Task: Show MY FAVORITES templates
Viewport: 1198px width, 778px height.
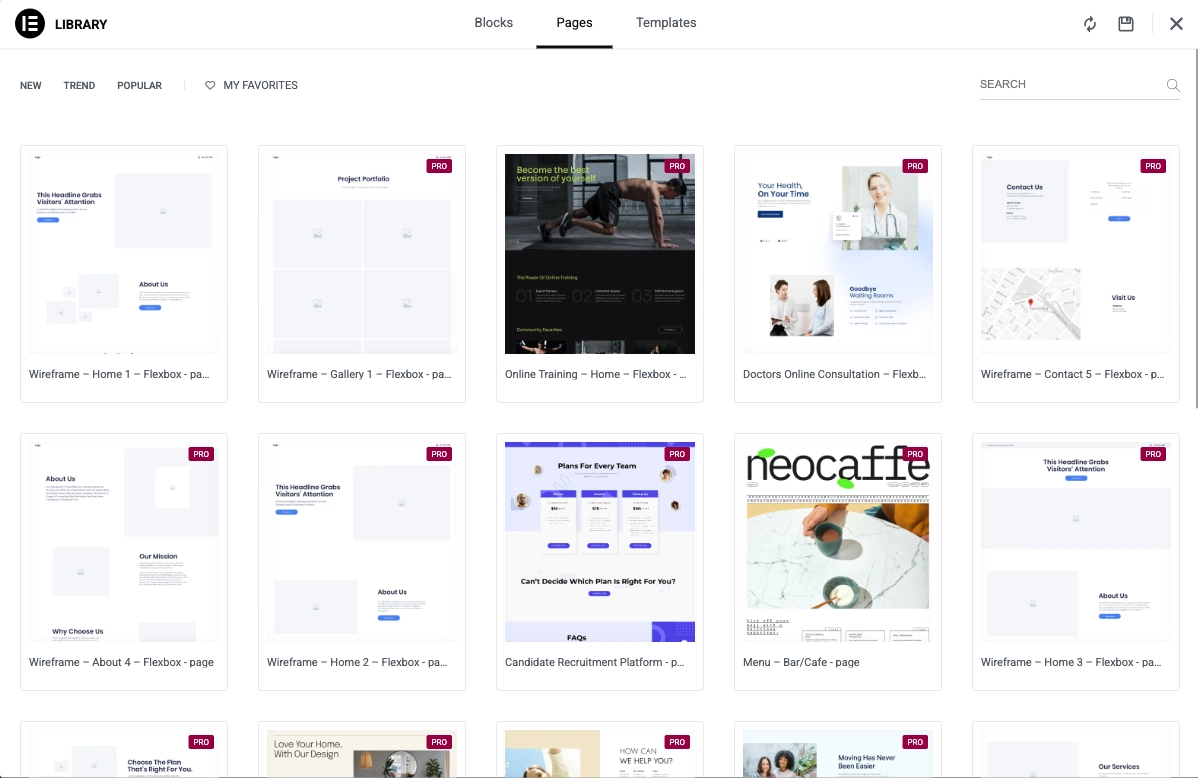Action: 260,86
